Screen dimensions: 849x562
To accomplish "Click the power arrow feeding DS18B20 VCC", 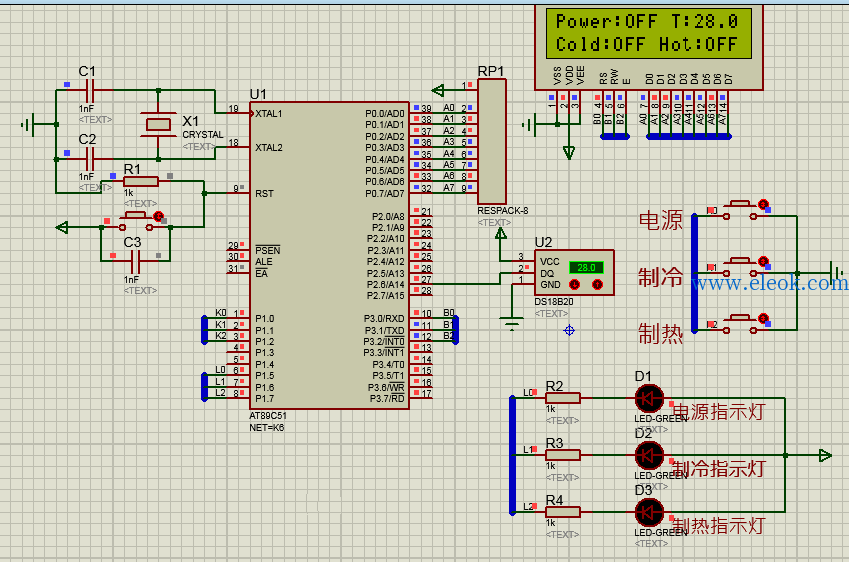I will click(x=501, y=233).
